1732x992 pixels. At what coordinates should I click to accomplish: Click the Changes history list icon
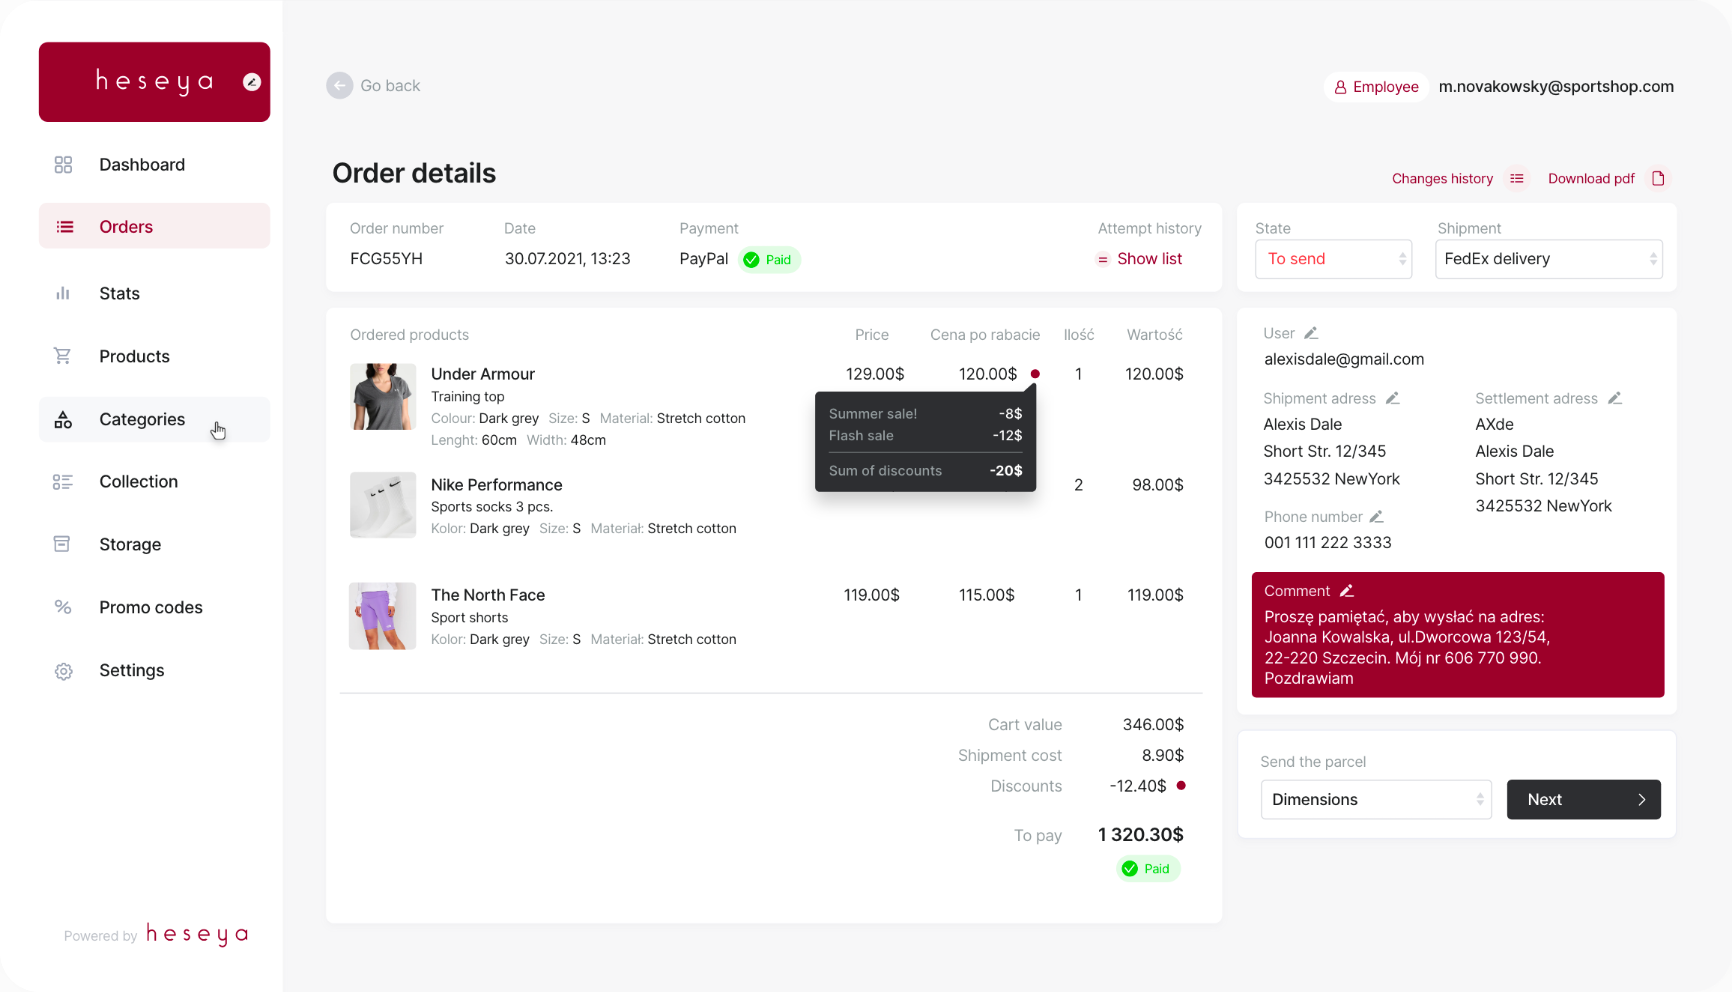[x=1517, y=178]
